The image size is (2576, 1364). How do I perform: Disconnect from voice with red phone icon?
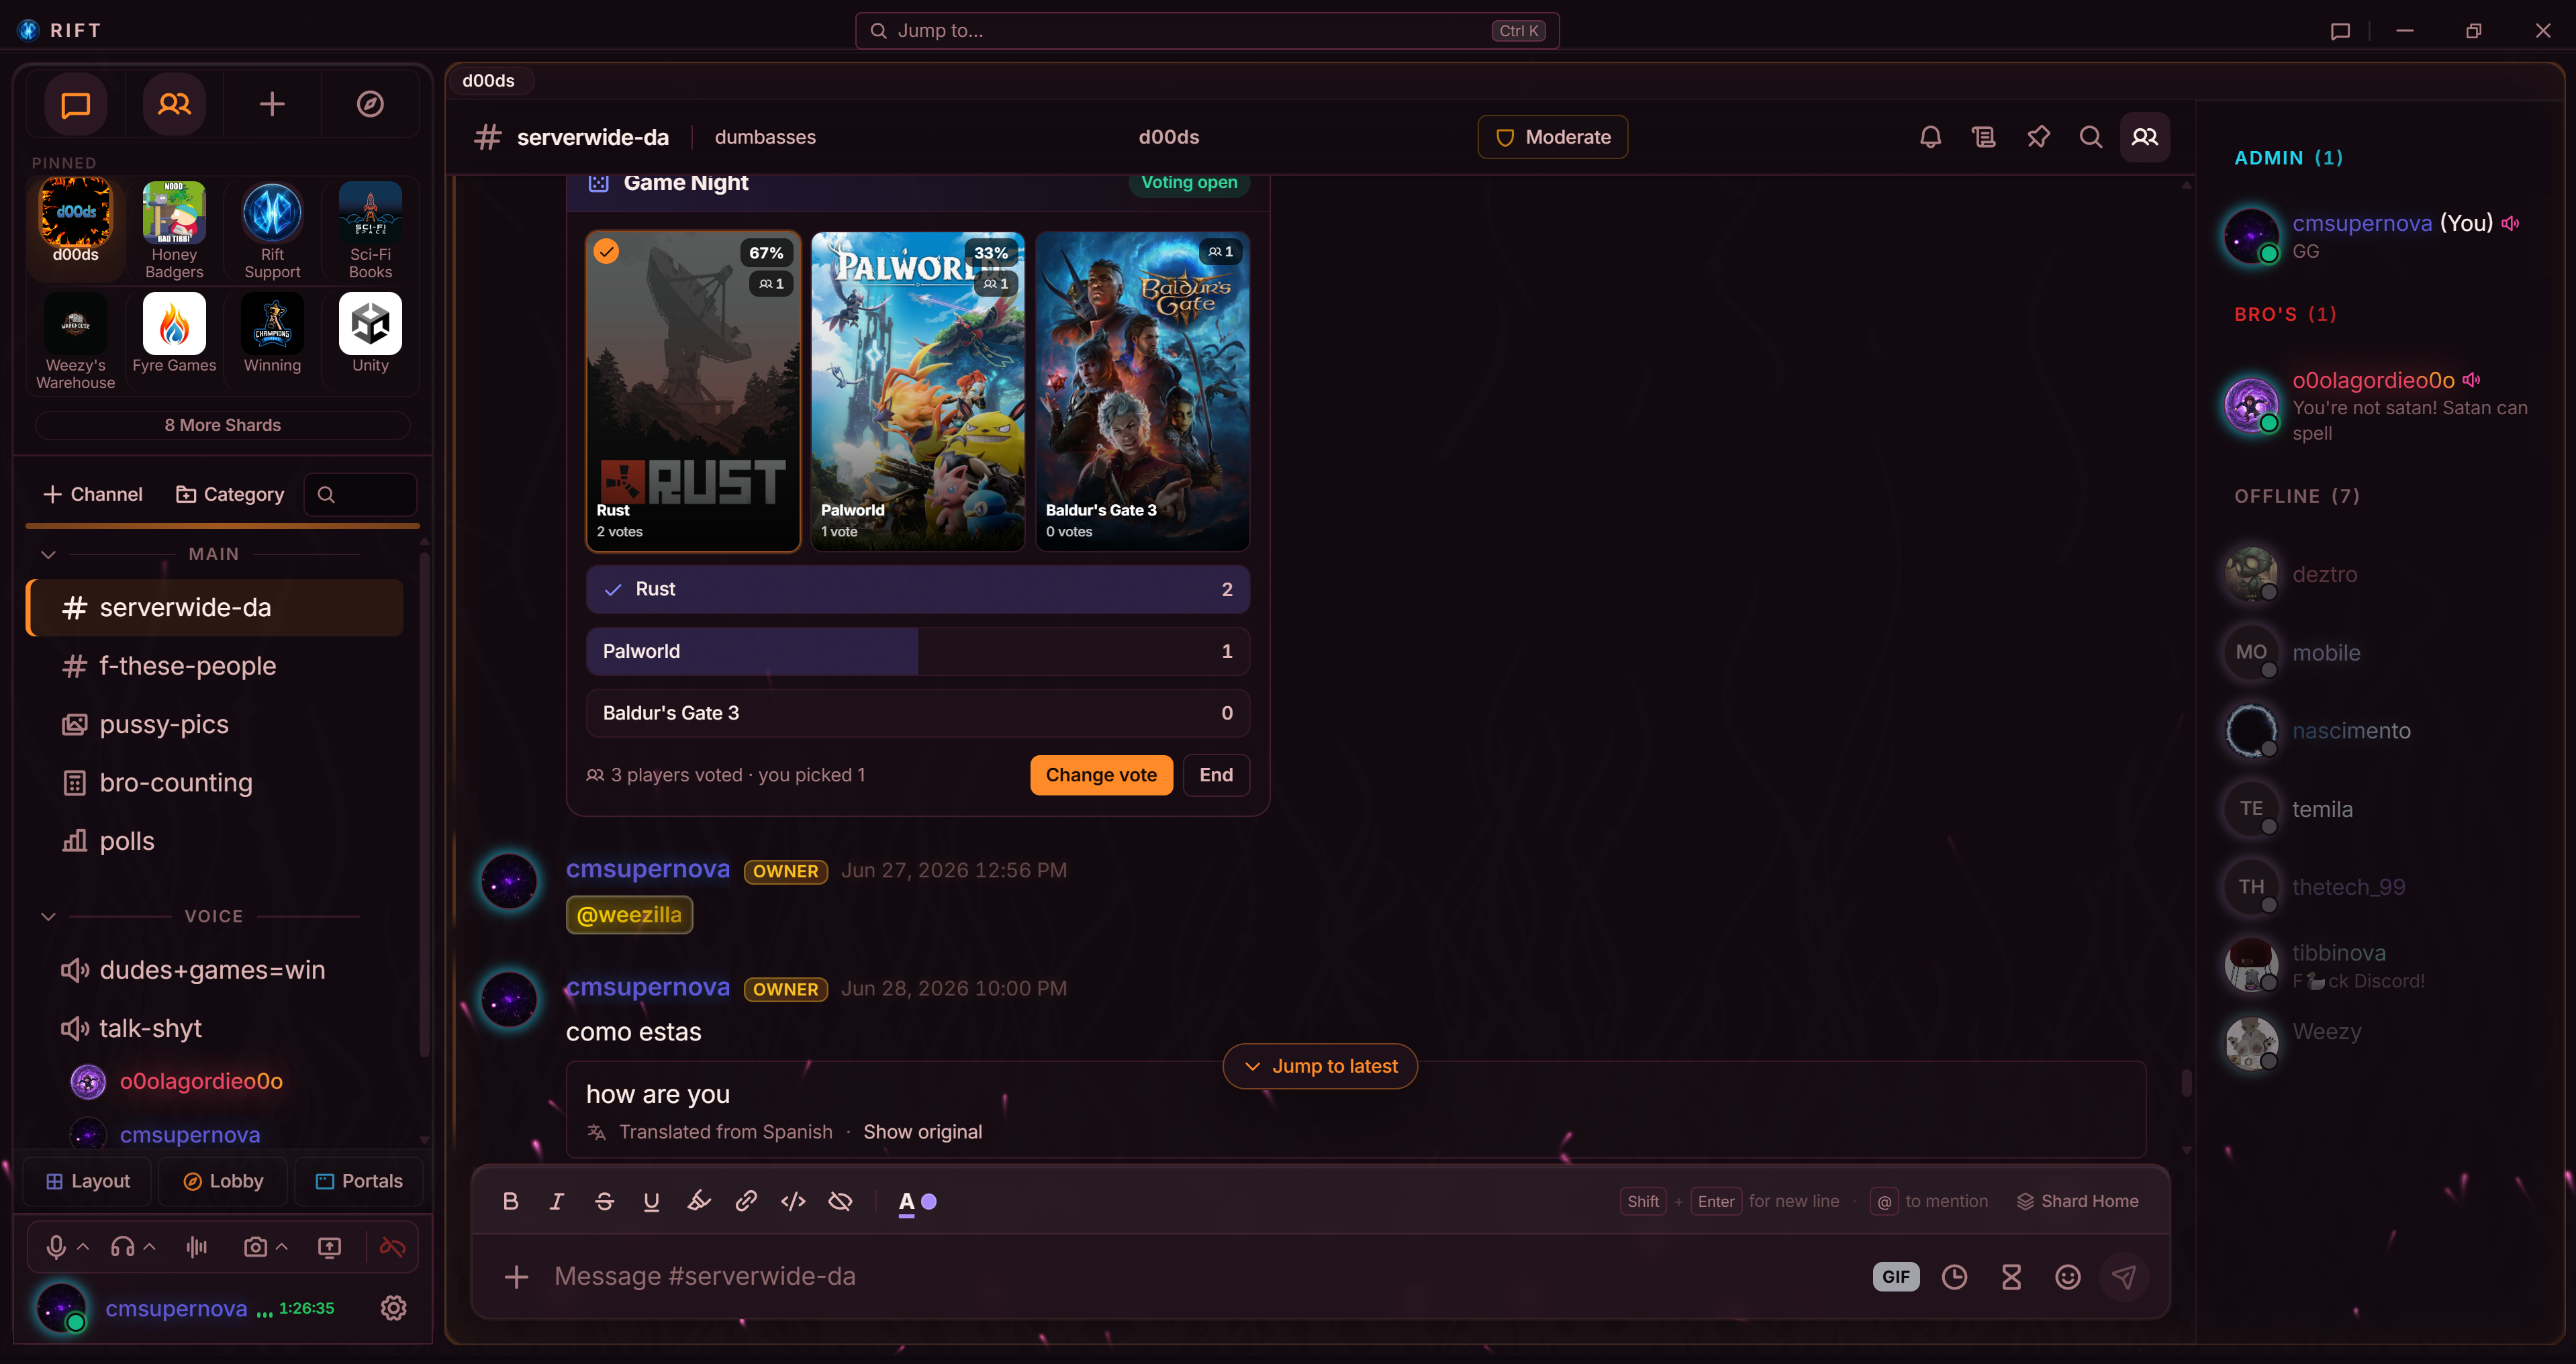point(393,1247)
